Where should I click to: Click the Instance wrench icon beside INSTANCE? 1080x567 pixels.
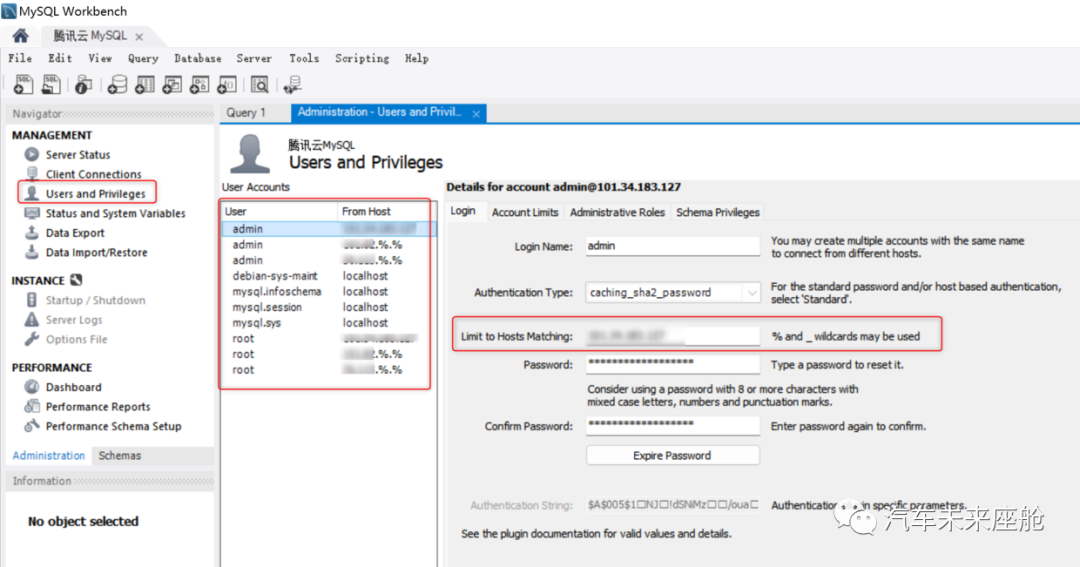pyautogui.click(x=76, y=280)
